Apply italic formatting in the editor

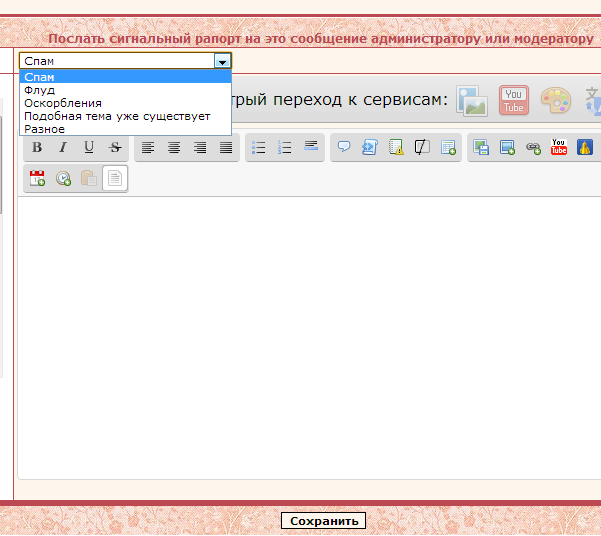(63, 147)
